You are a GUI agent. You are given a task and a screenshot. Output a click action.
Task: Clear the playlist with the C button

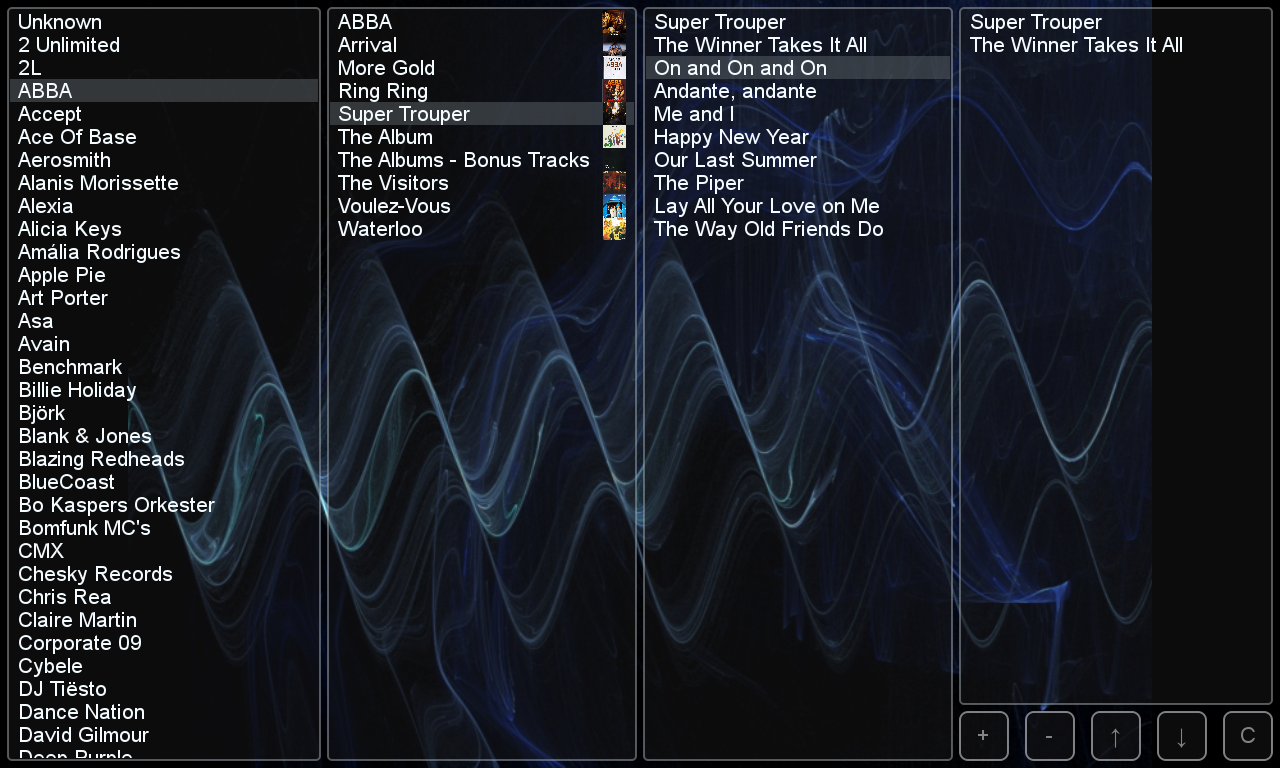click(x=1248, y=736)
